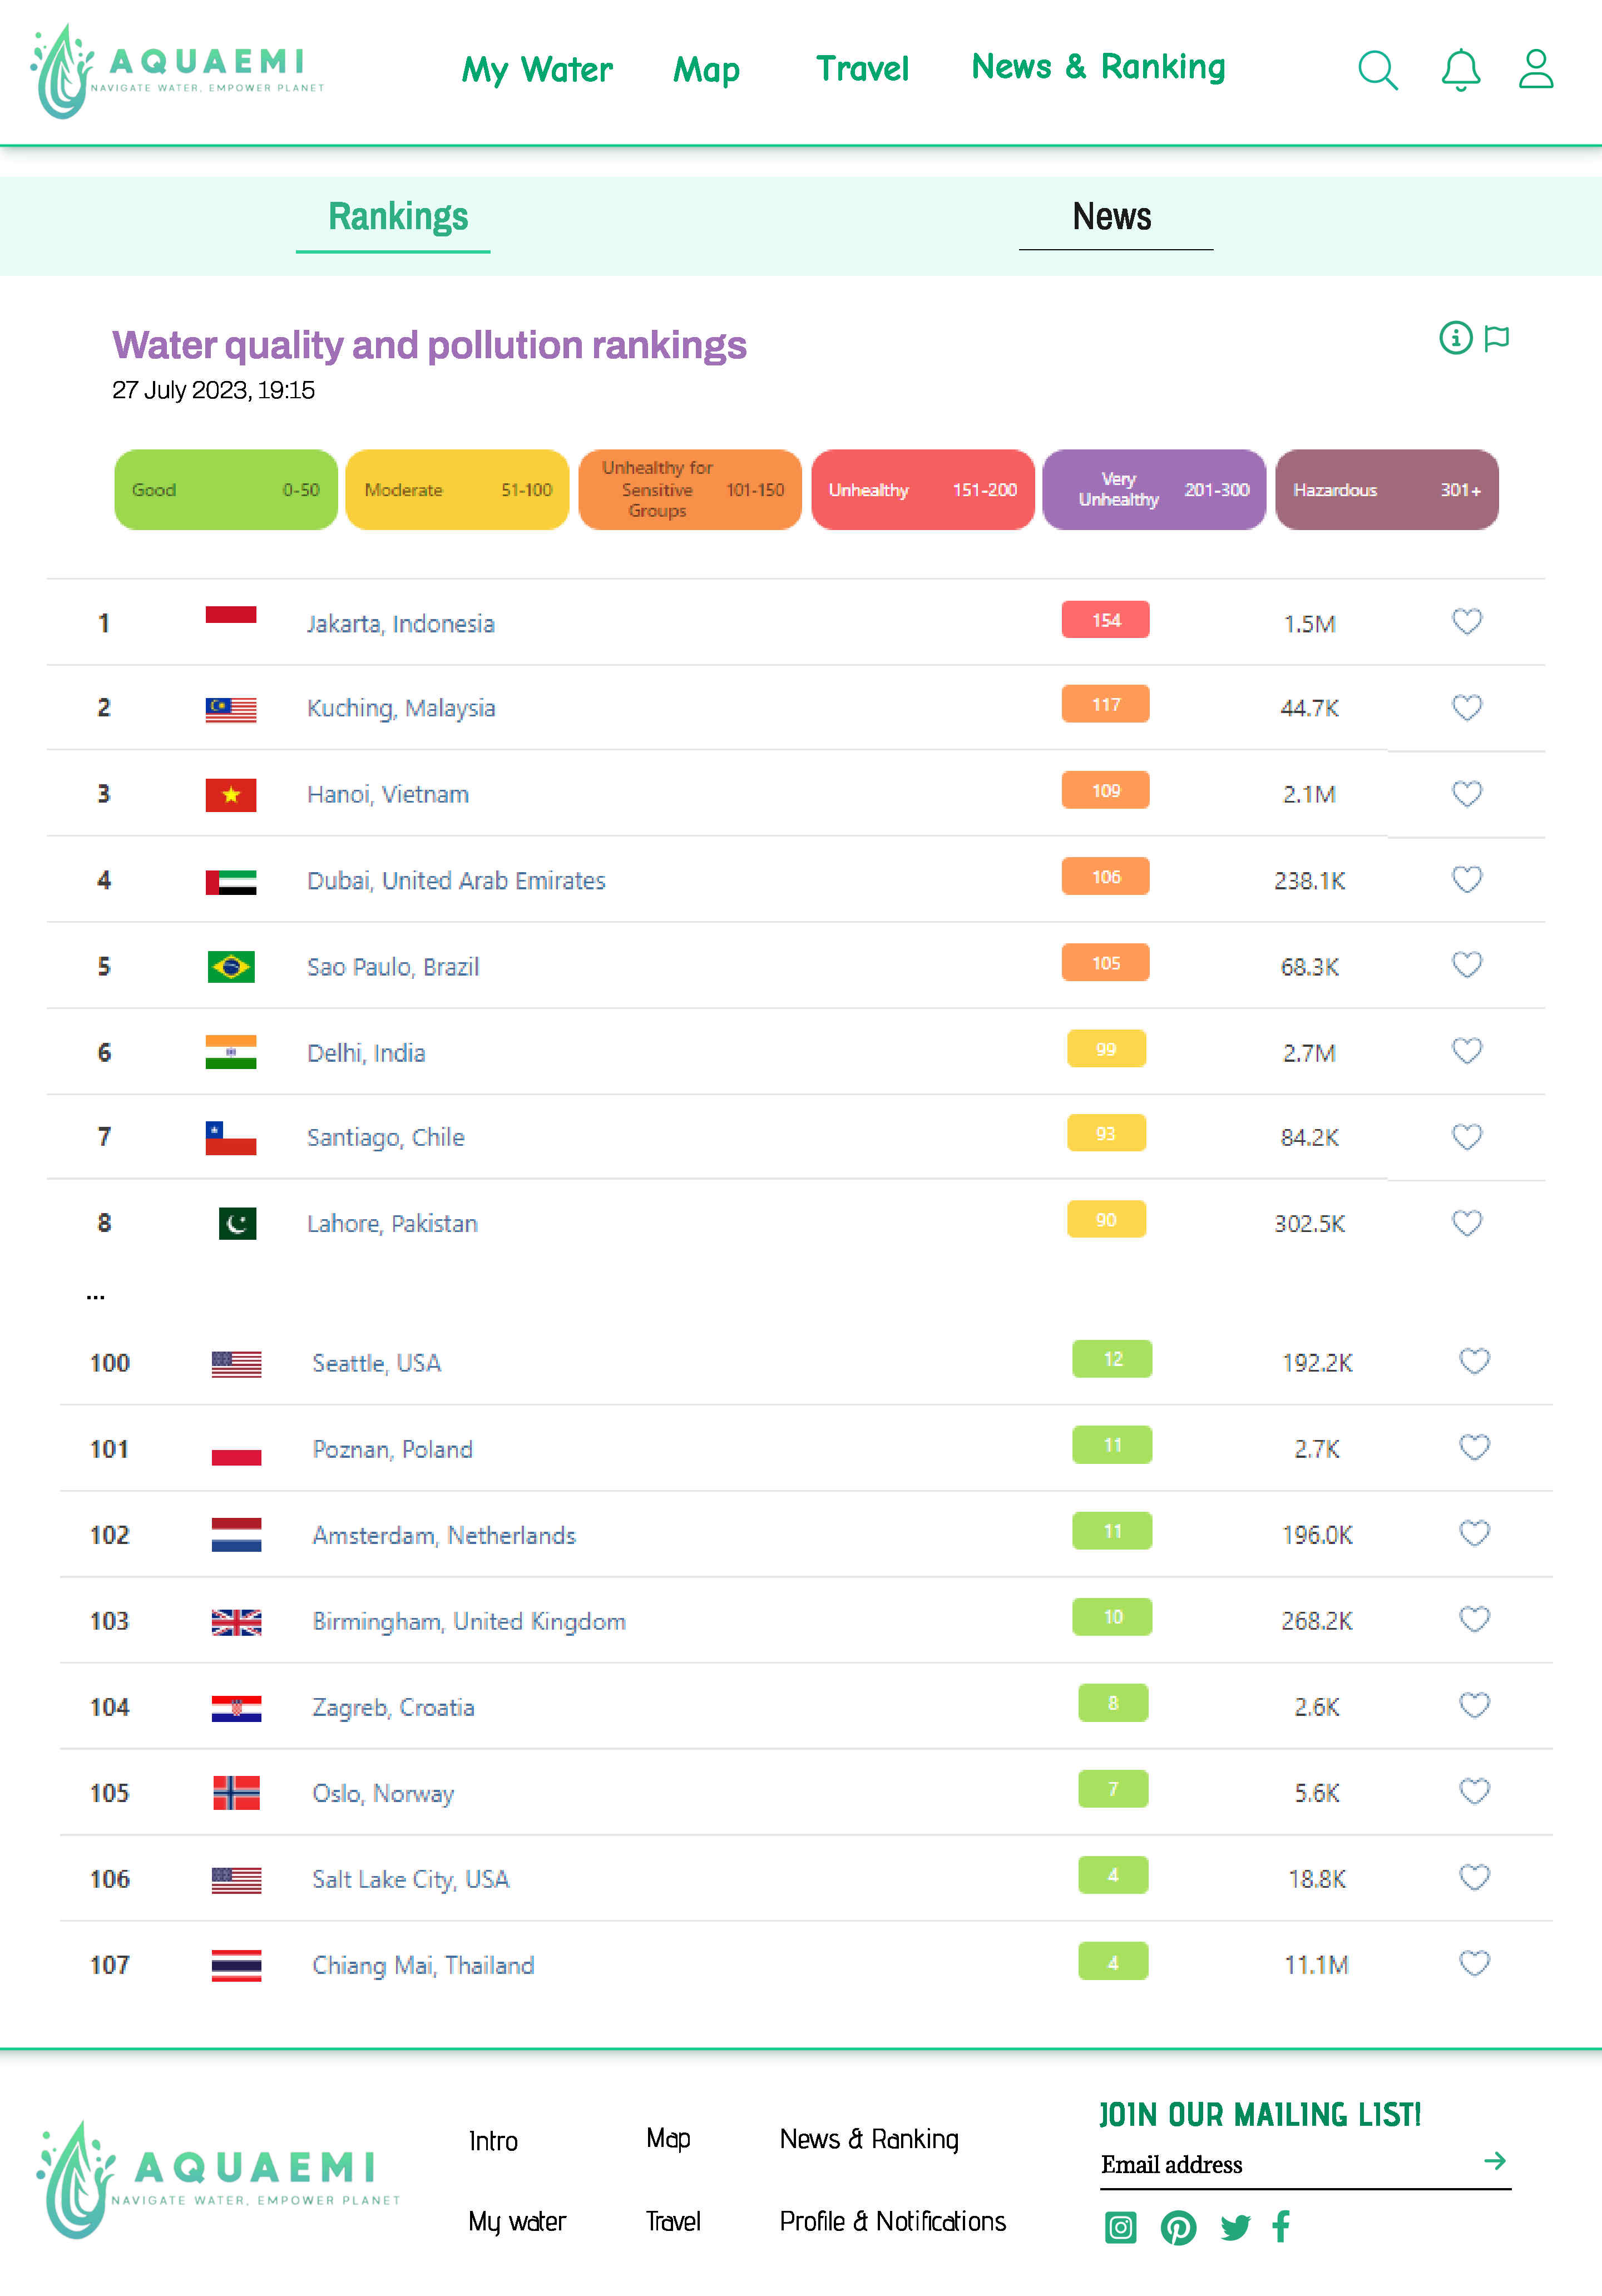Switch to the News tab
This screenshot has height=2296, width=1602.
point(1112,217)
